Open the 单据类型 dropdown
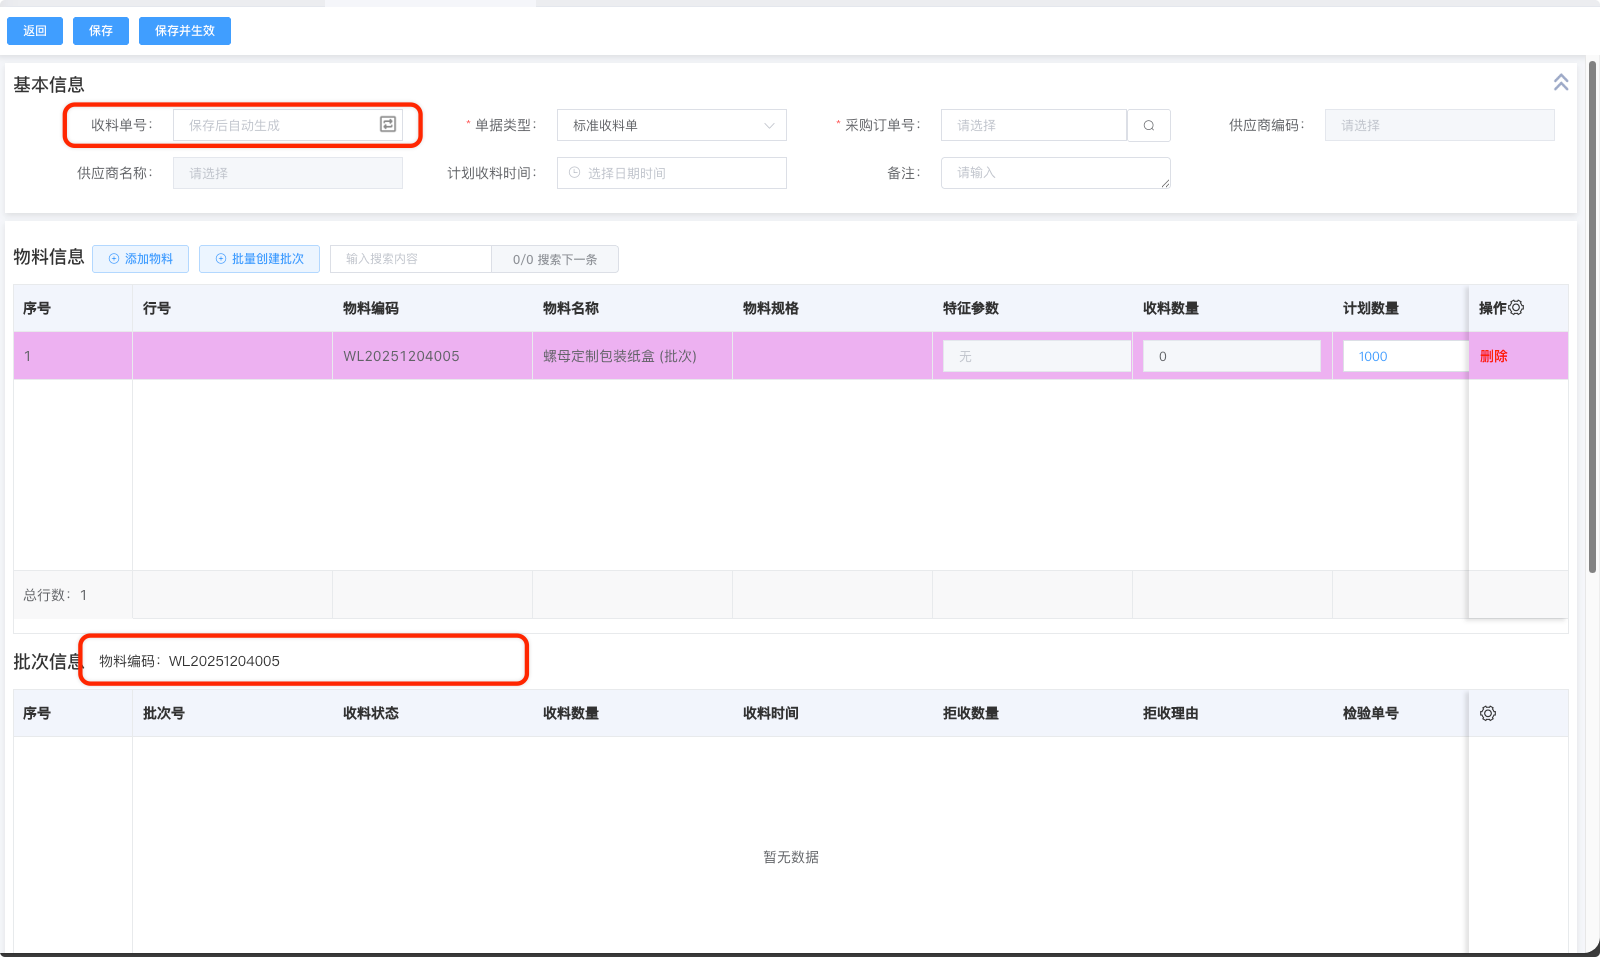 [x=671, y=125]
